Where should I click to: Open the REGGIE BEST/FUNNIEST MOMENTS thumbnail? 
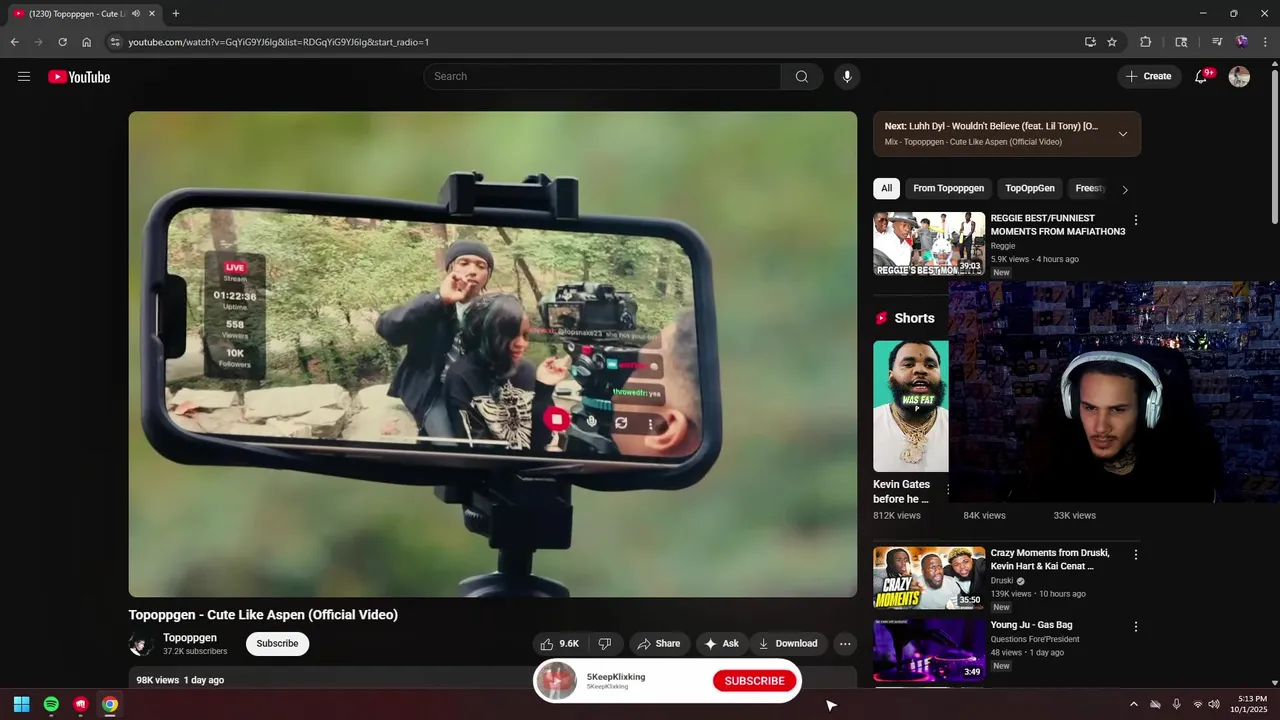pos(929,244)
